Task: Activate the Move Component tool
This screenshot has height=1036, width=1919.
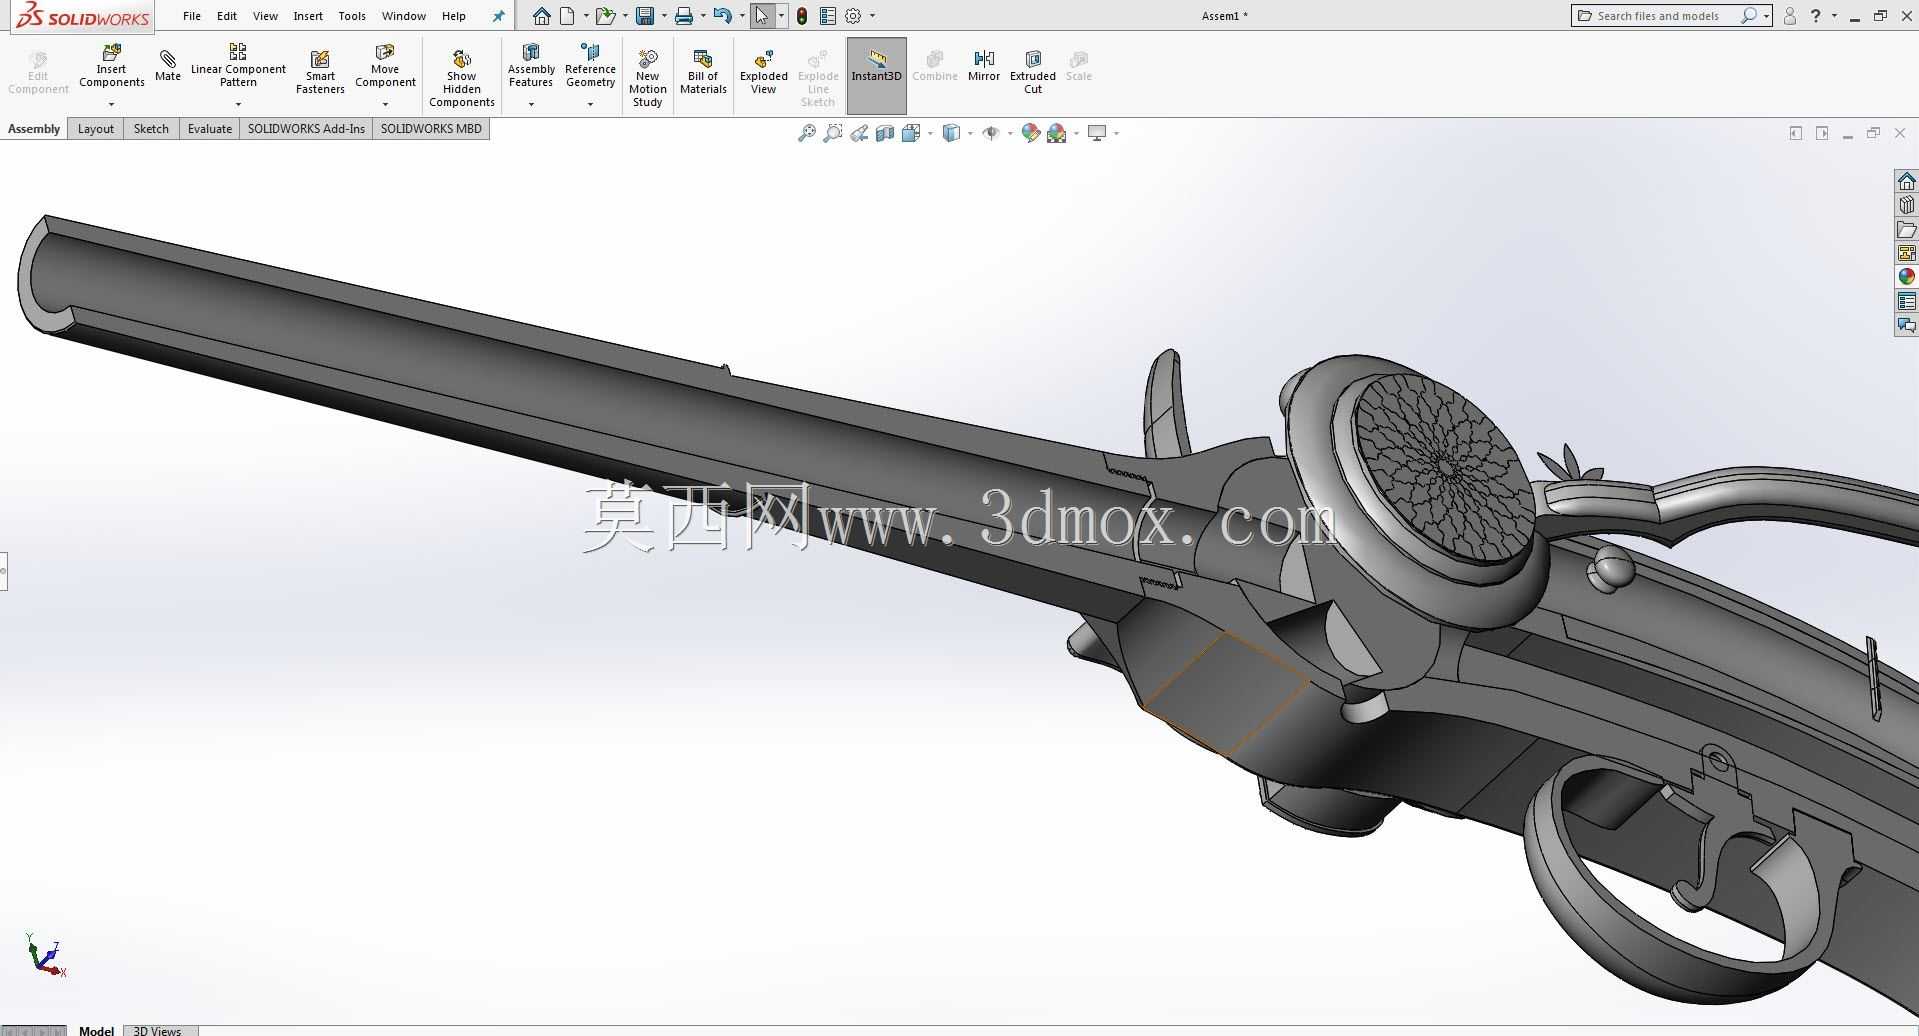Action: [385, 65]
